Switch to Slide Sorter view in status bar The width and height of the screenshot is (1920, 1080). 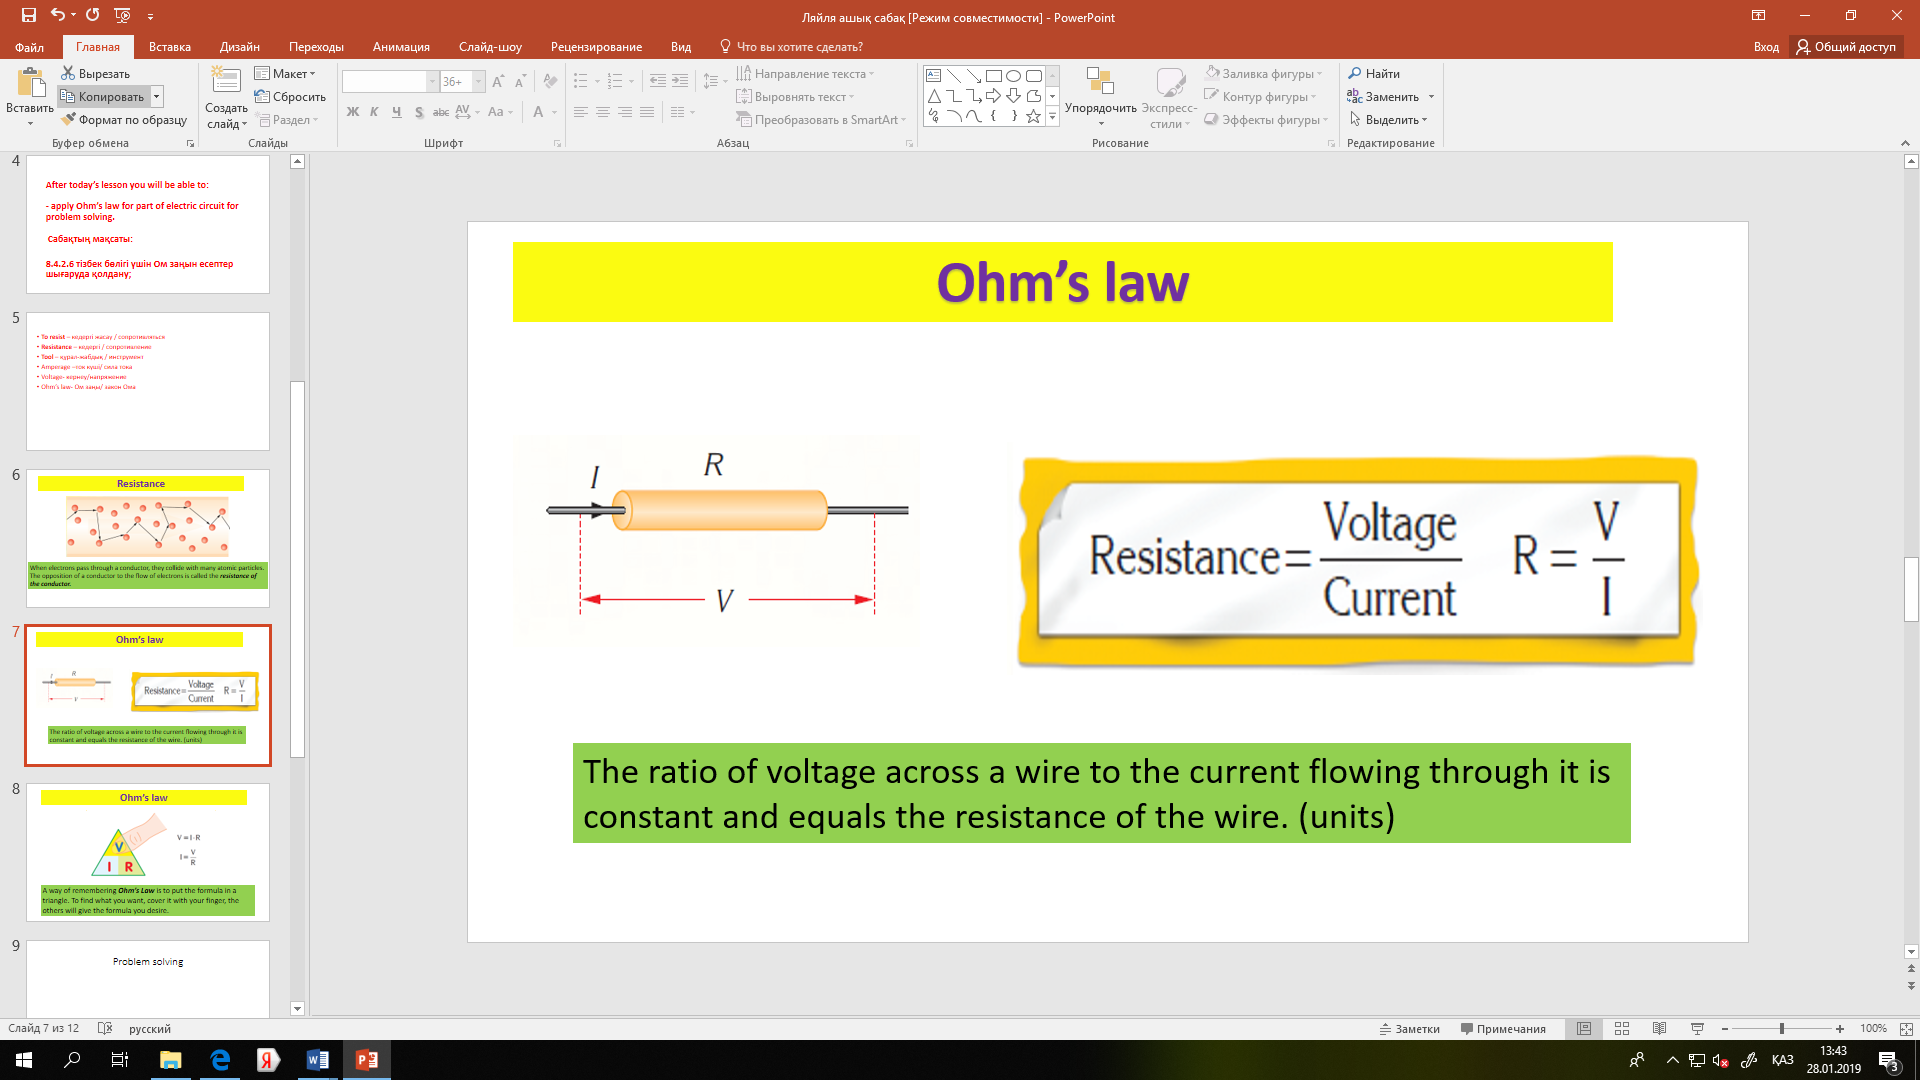point(1622,1028)
